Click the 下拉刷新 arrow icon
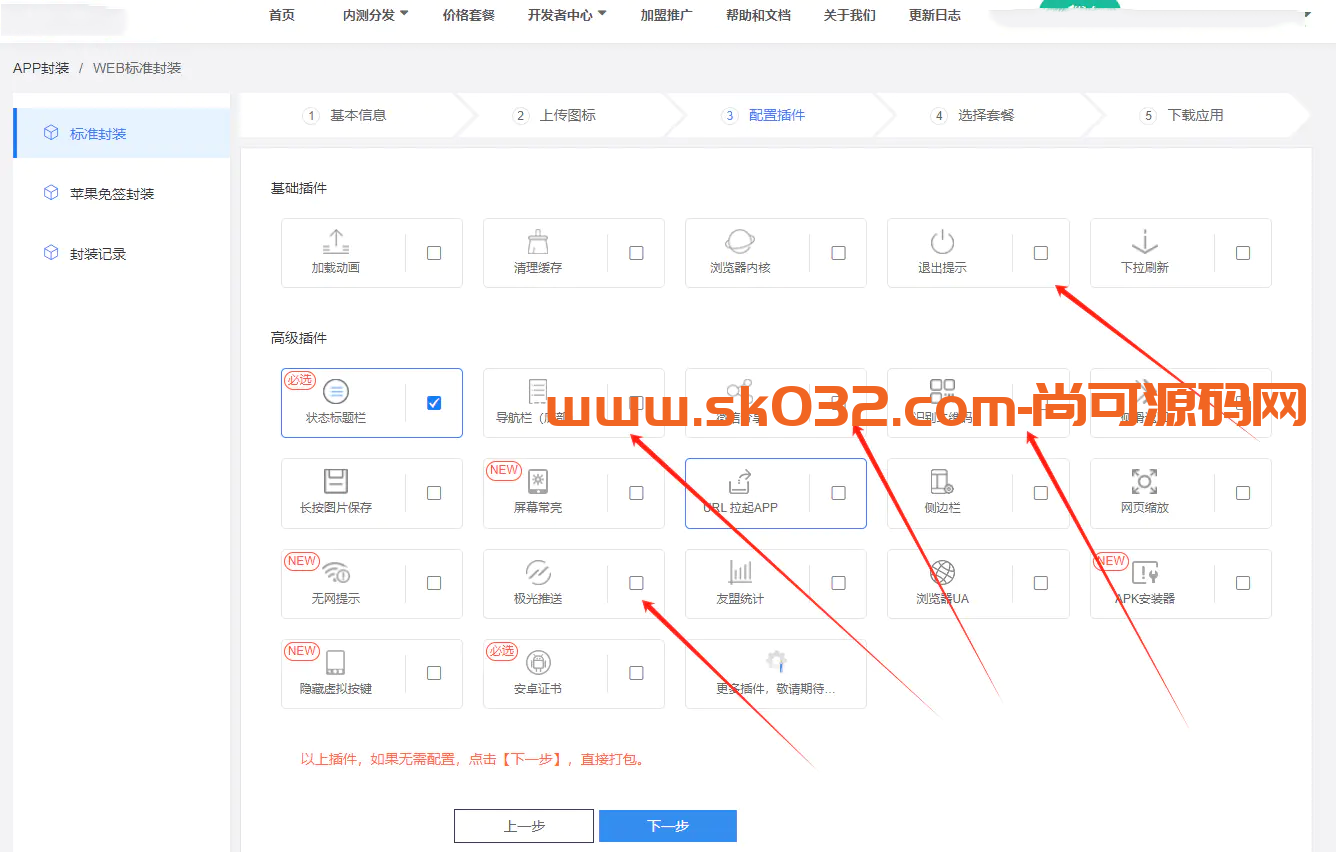The image size is (1336, 852). point(1144,242)
